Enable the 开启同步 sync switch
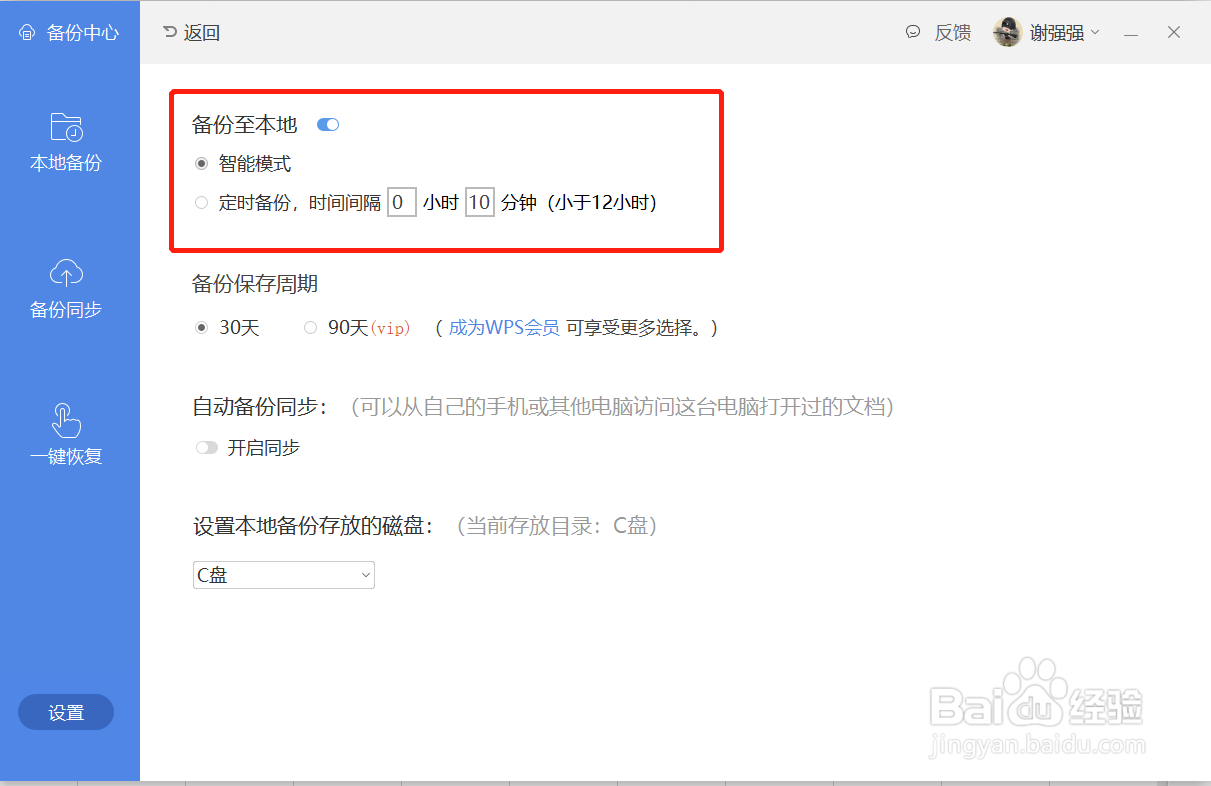1211x786 pixels. [206, 447]
